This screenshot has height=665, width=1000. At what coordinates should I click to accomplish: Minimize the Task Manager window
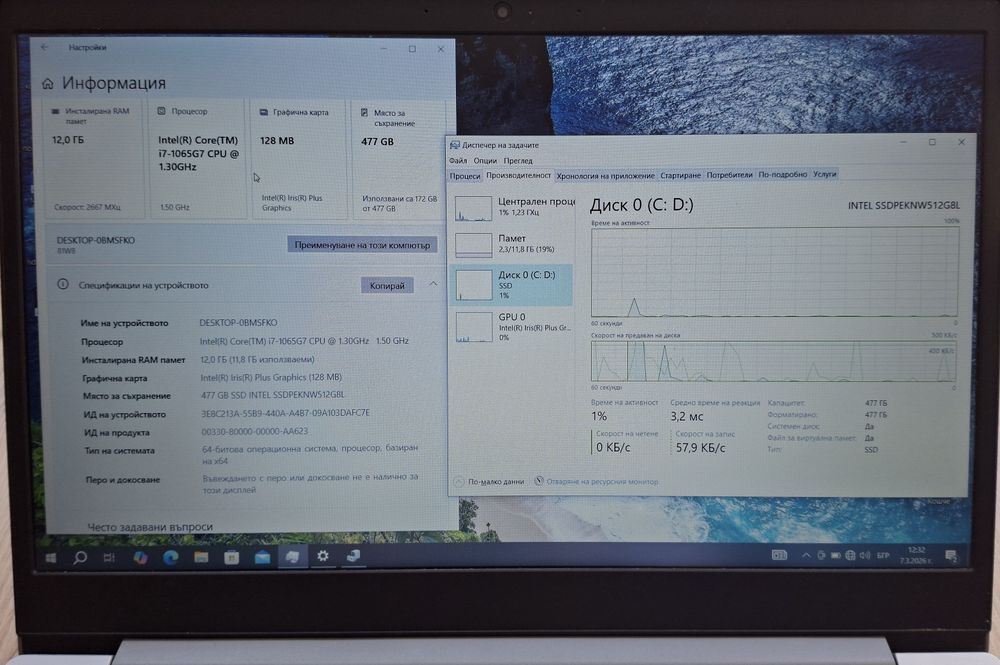click(903, 142)
